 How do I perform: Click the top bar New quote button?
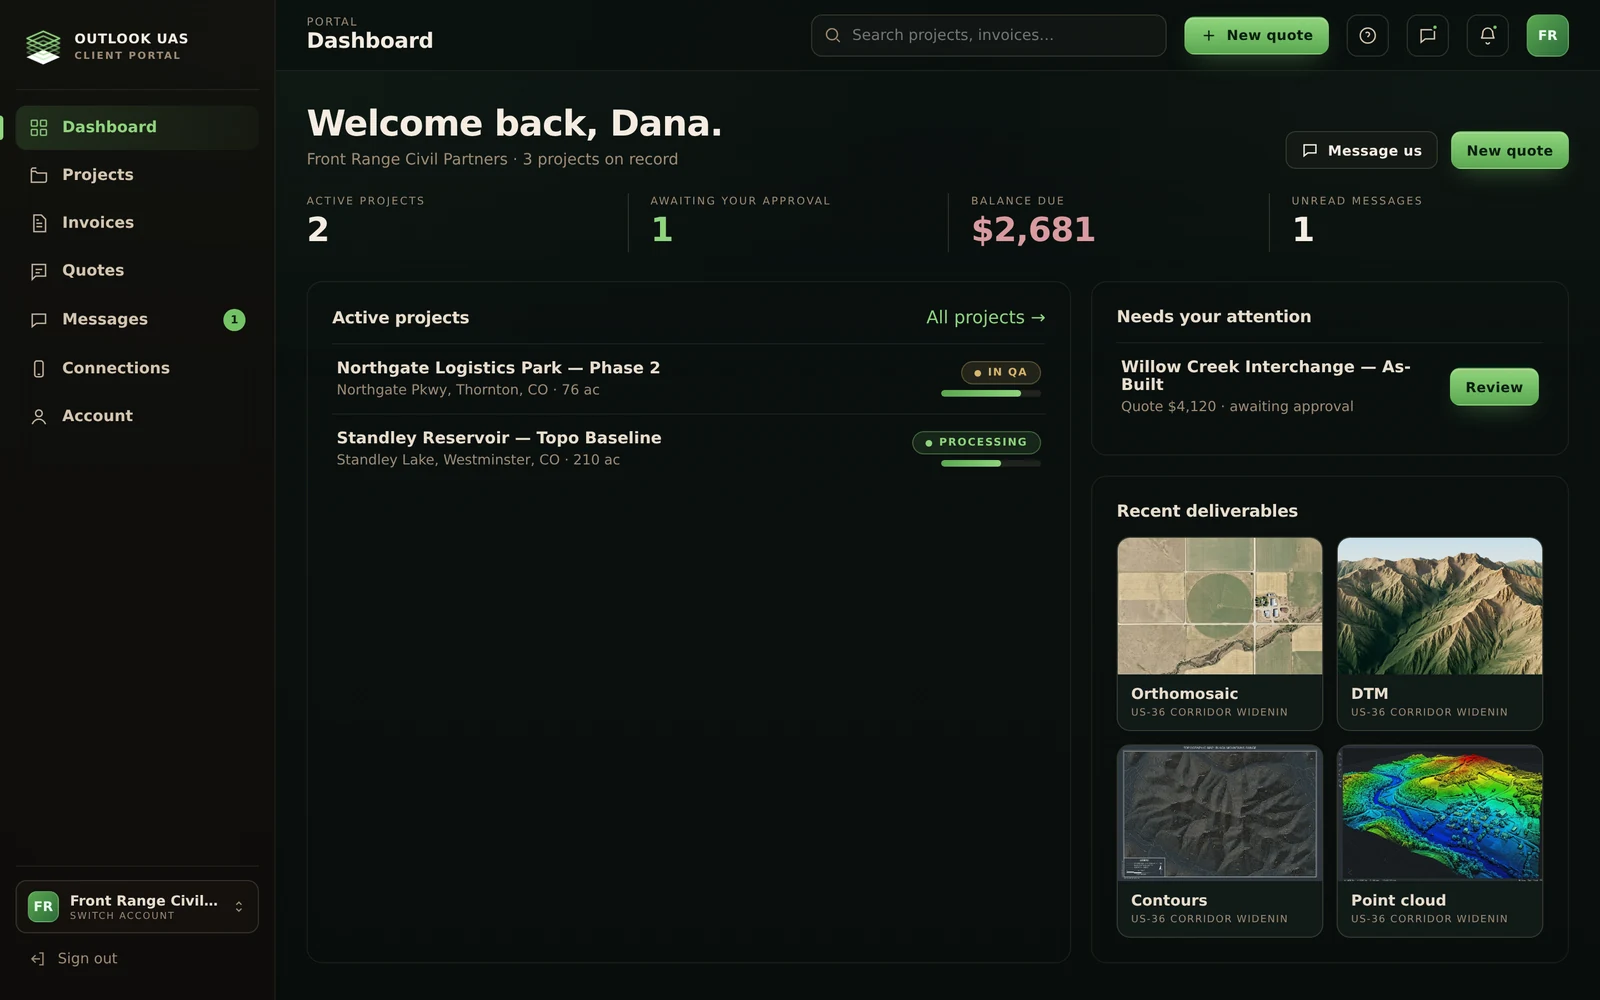(1256, 36)
